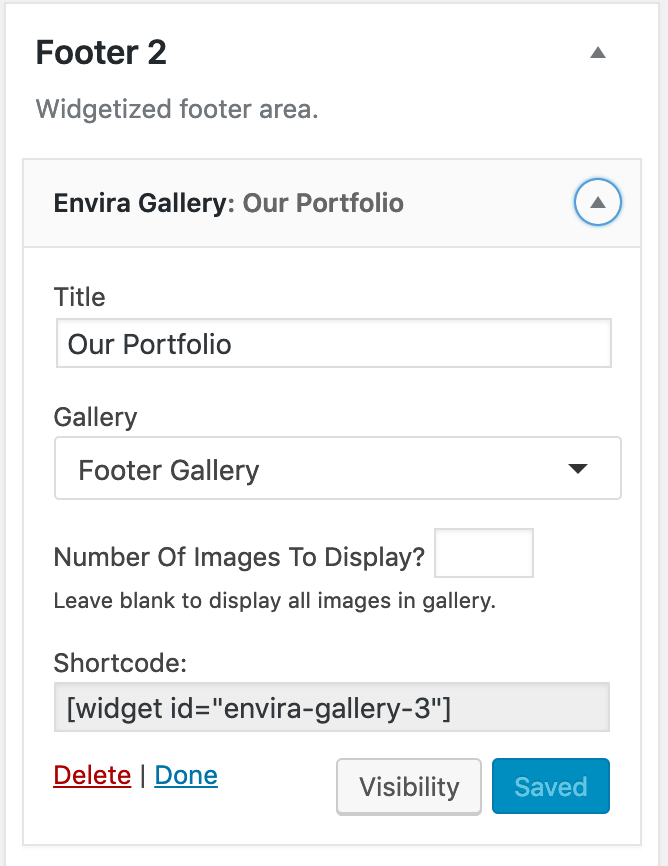
Task: Select the widget shortcode field
Action: pos(331,710)
